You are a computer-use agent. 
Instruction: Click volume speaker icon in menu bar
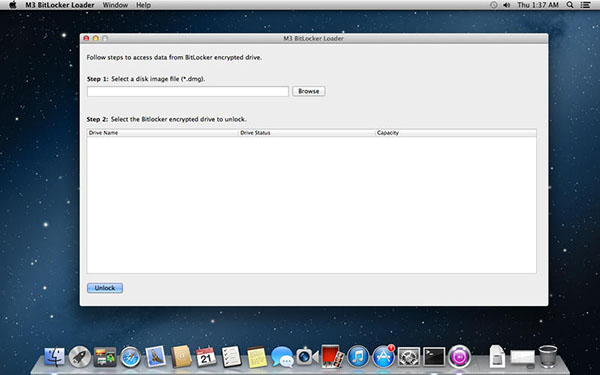pos(507,5)
